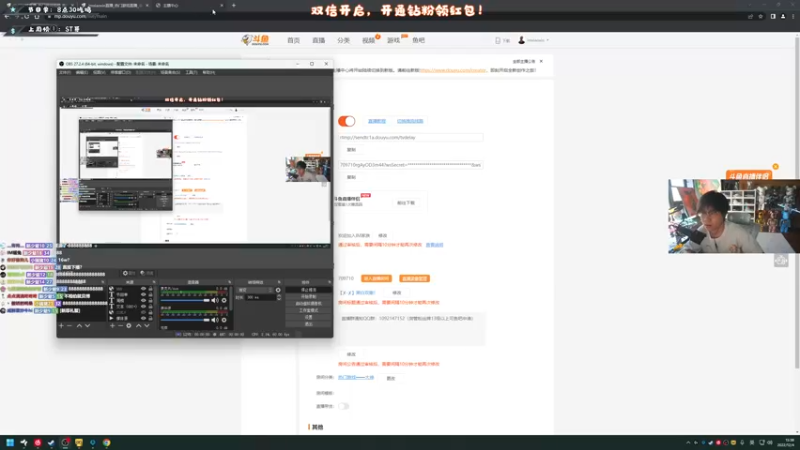Adjust upper mixer channel volume slider
This screenshot has width=800, height=450.
point(185,301)
